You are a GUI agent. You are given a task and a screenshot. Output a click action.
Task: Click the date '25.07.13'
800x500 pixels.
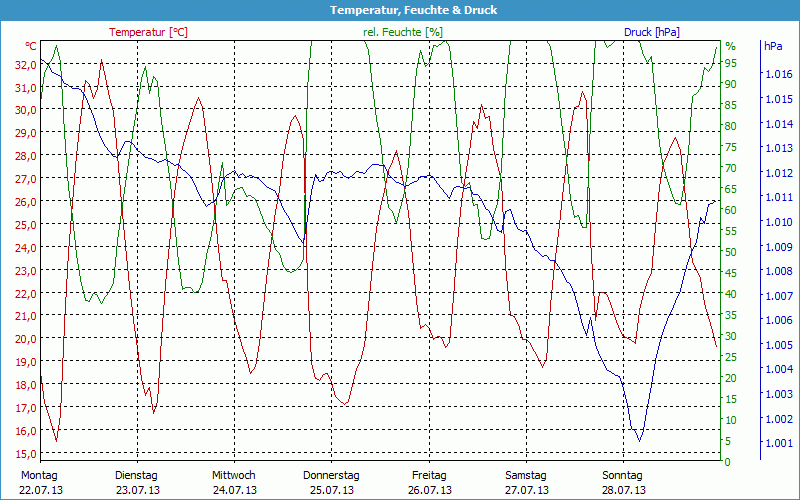(332, 490)
